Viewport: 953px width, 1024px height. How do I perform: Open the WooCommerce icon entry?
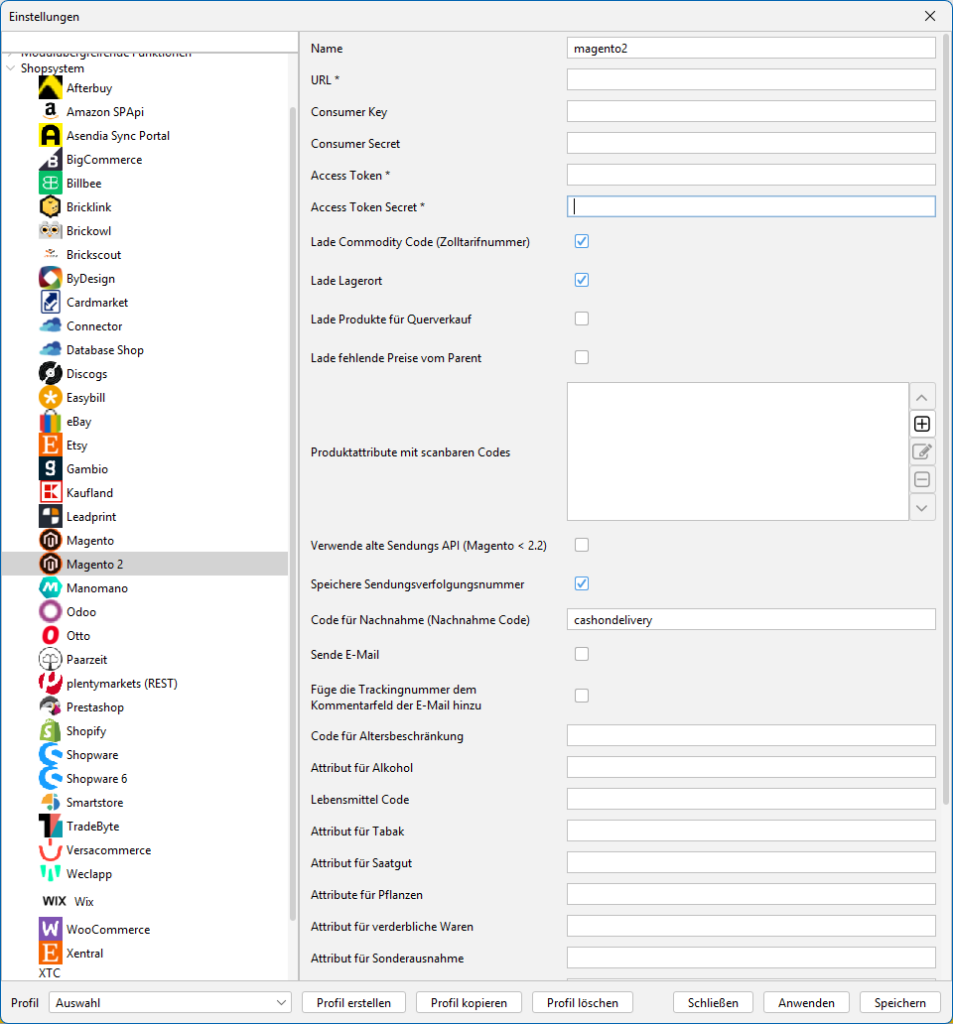click(x=51, y=929)
